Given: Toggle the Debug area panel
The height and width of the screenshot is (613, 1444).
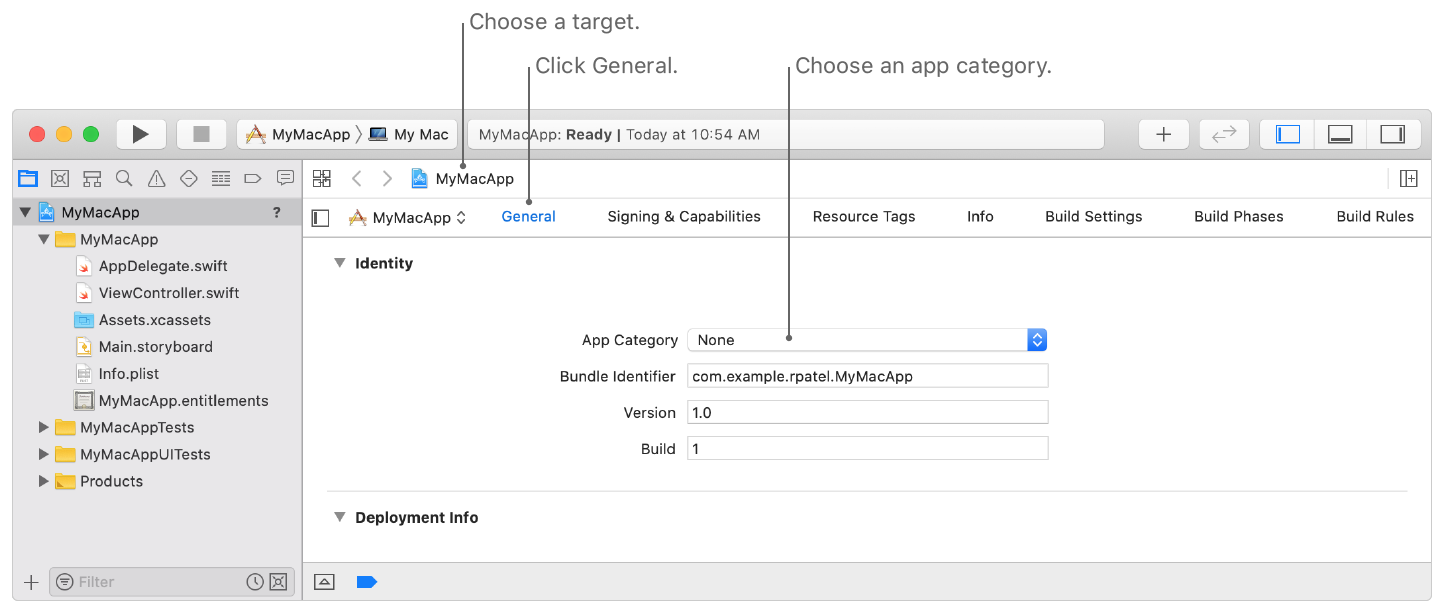Looking at the screenshot, I should (1340, 134).
